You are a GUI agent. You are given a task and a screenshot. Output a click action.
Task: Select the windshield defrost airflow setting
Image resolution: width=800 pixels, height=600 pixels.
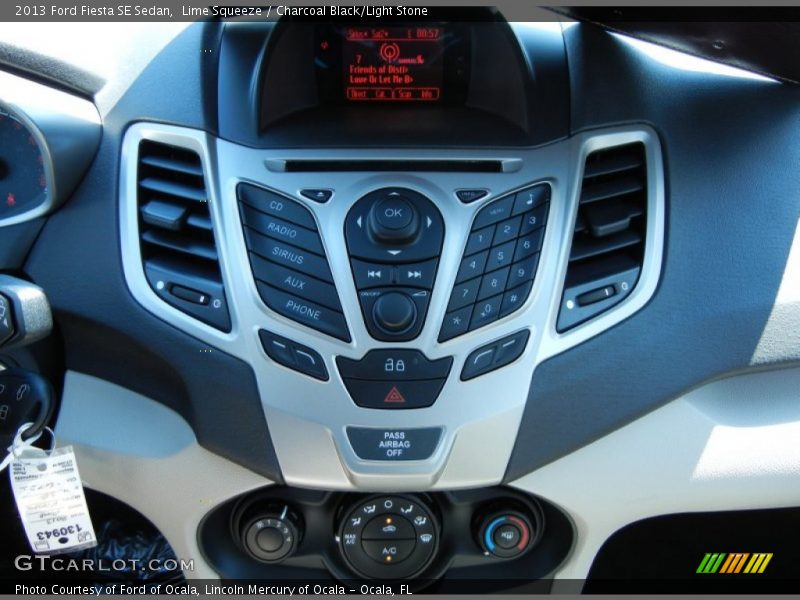click(424, 538)
